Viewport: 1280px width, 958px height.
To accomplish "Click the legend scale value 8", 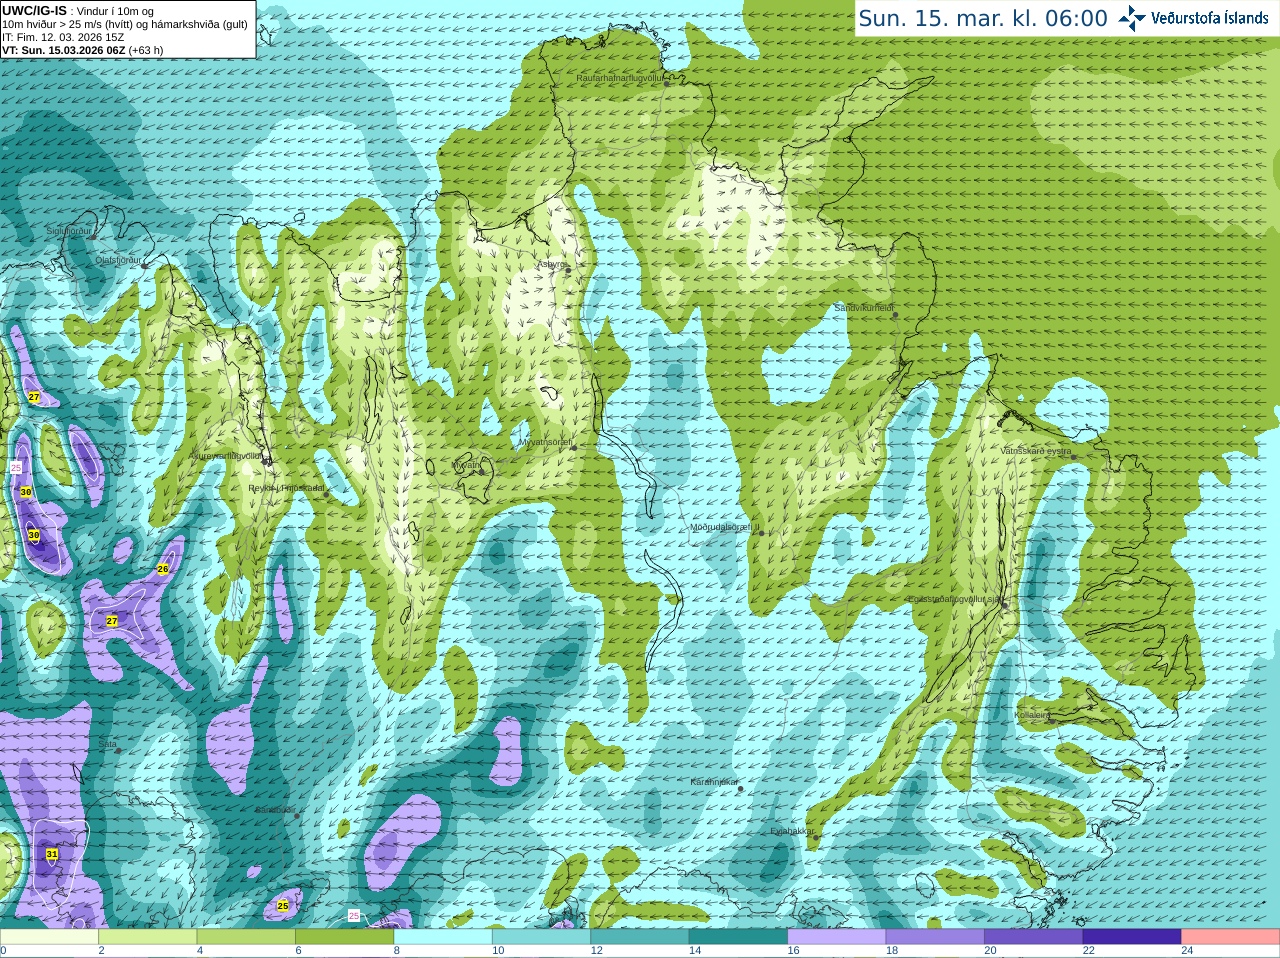I will click(x=397, y=951).
